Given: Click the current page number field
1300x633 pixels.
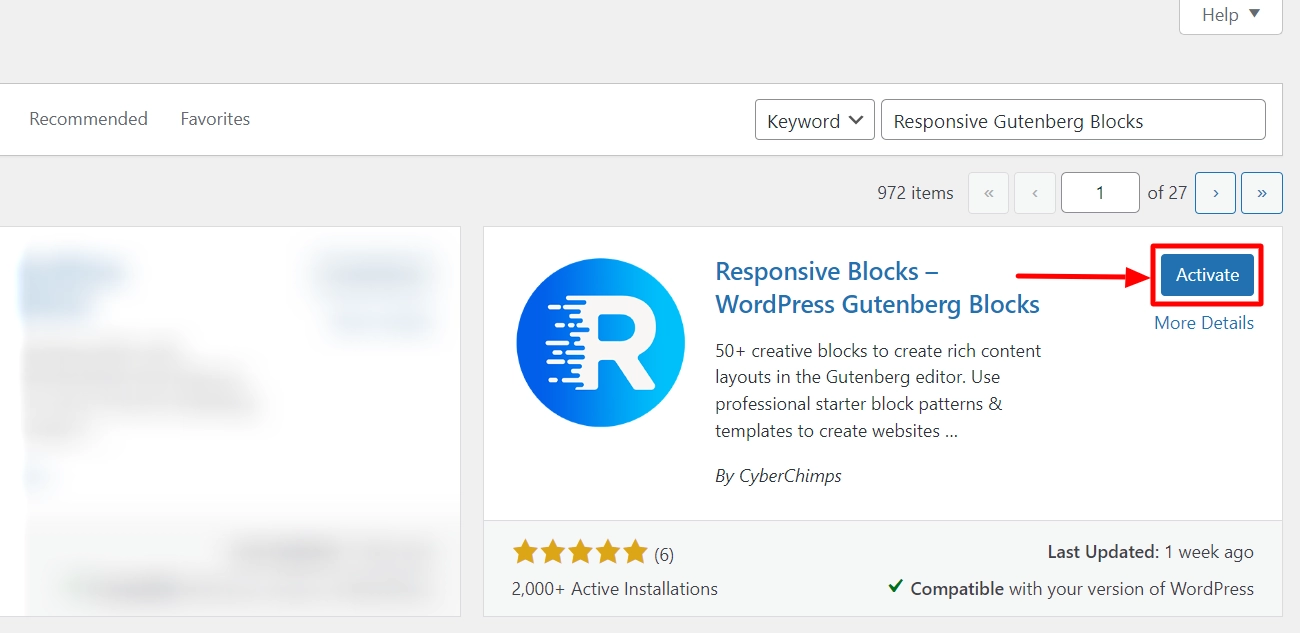Looking at the screenshot, I should 1100,193.
